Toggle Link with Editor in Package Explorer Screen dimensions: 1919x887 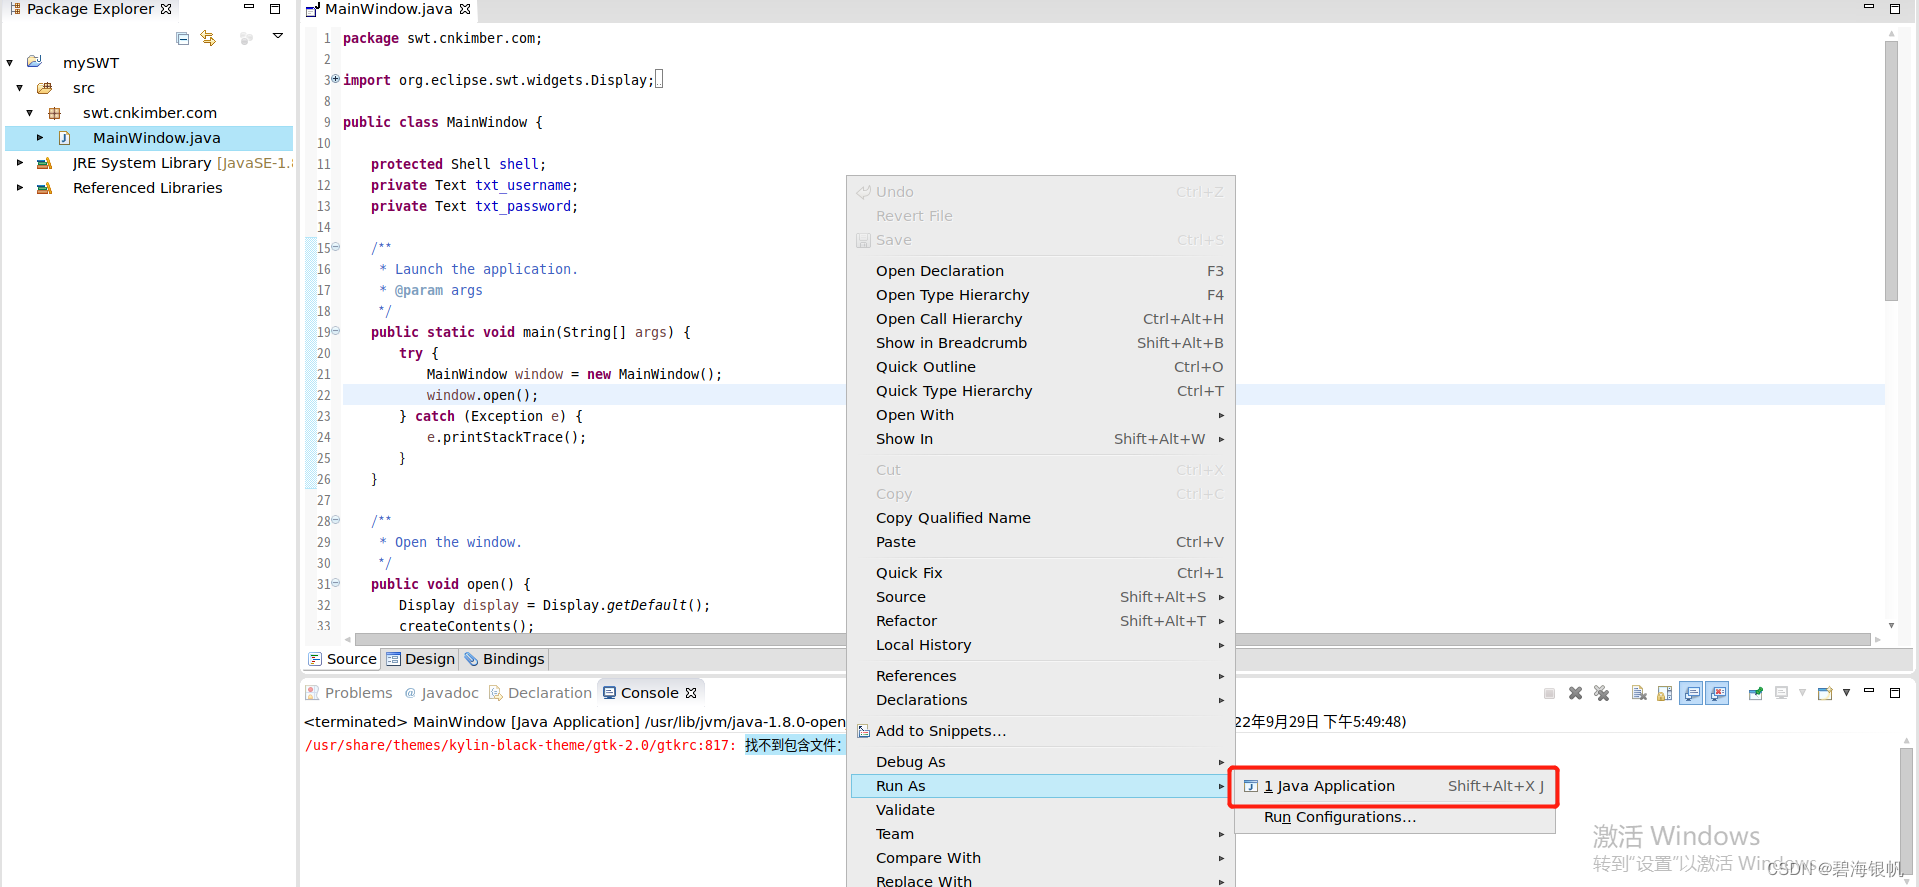pyautogui.click(x=208, y=38)
